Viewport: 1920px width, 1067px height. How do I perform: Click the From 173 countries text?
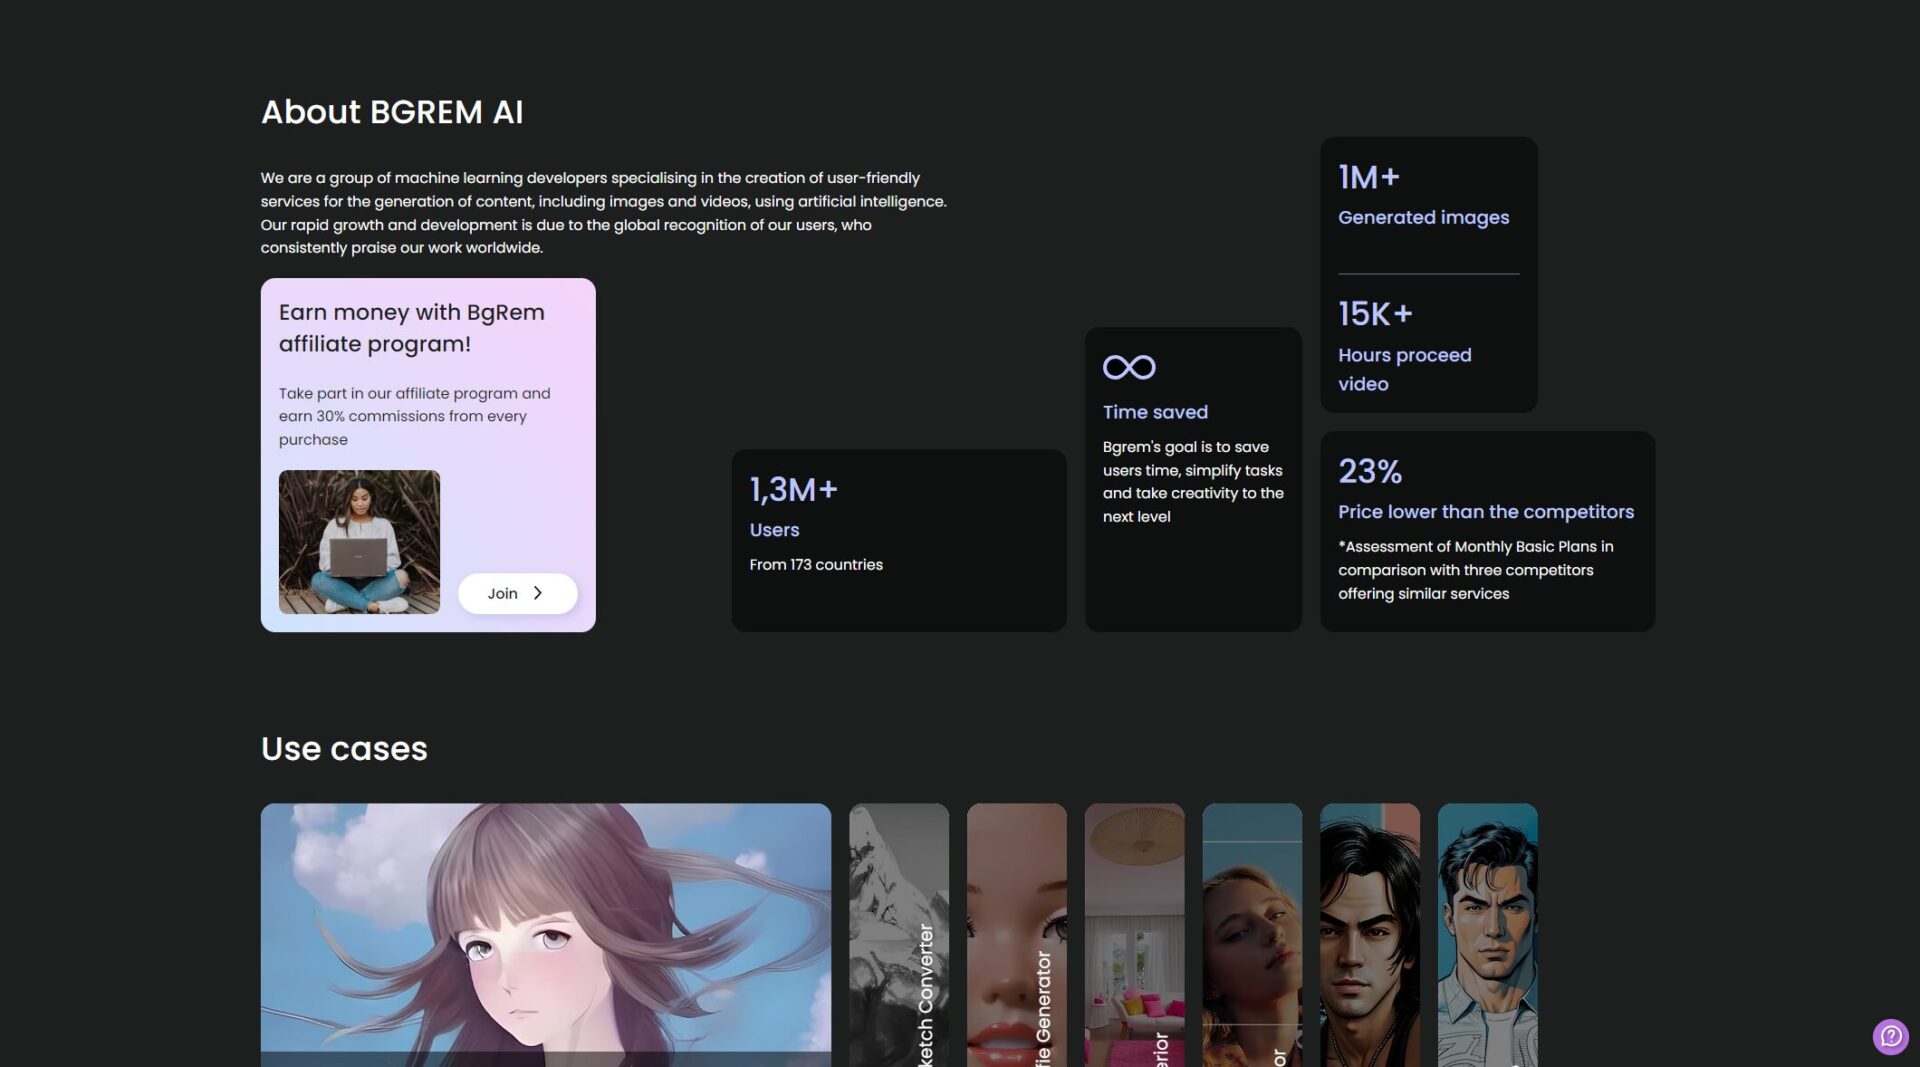pyautogui.click(x=816, y=565)
